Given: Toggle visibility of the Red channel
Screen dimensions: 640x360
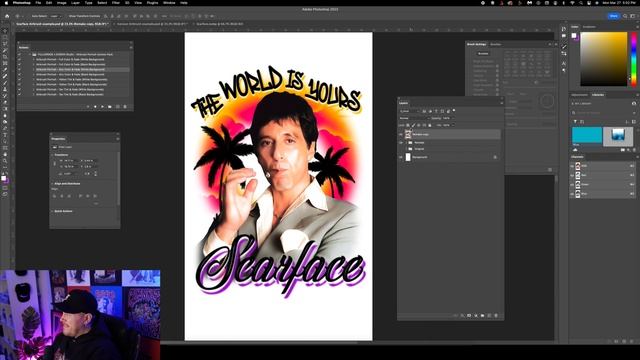Looking at the screenshot, I should 572,175.
